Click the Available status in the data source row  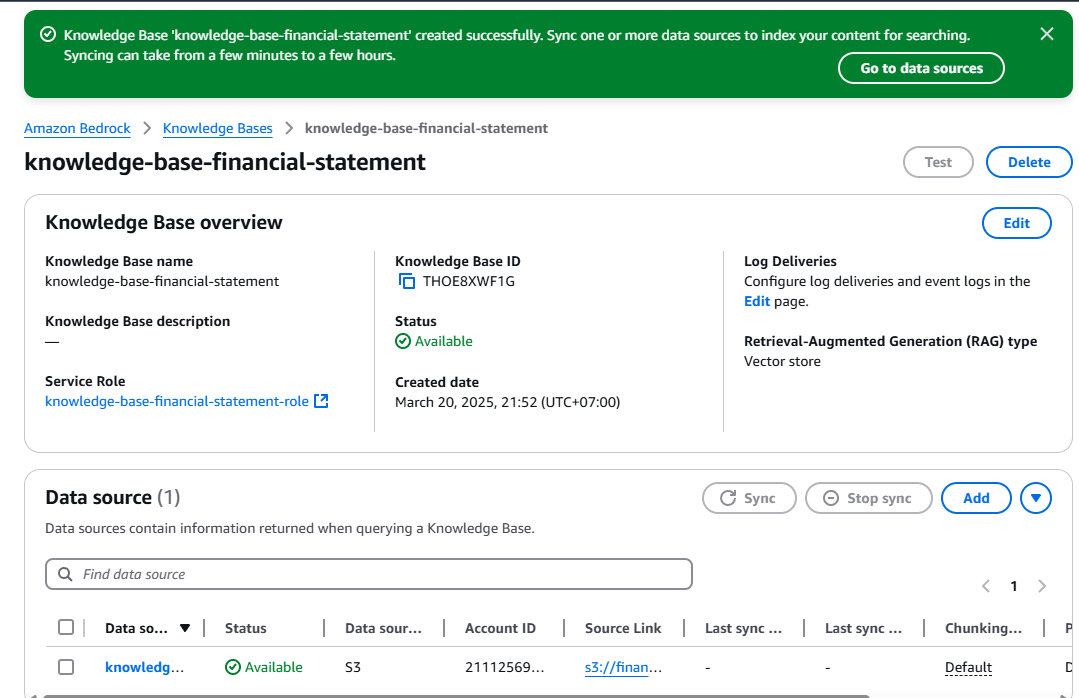pyautogui.click(x=264, y=667)
